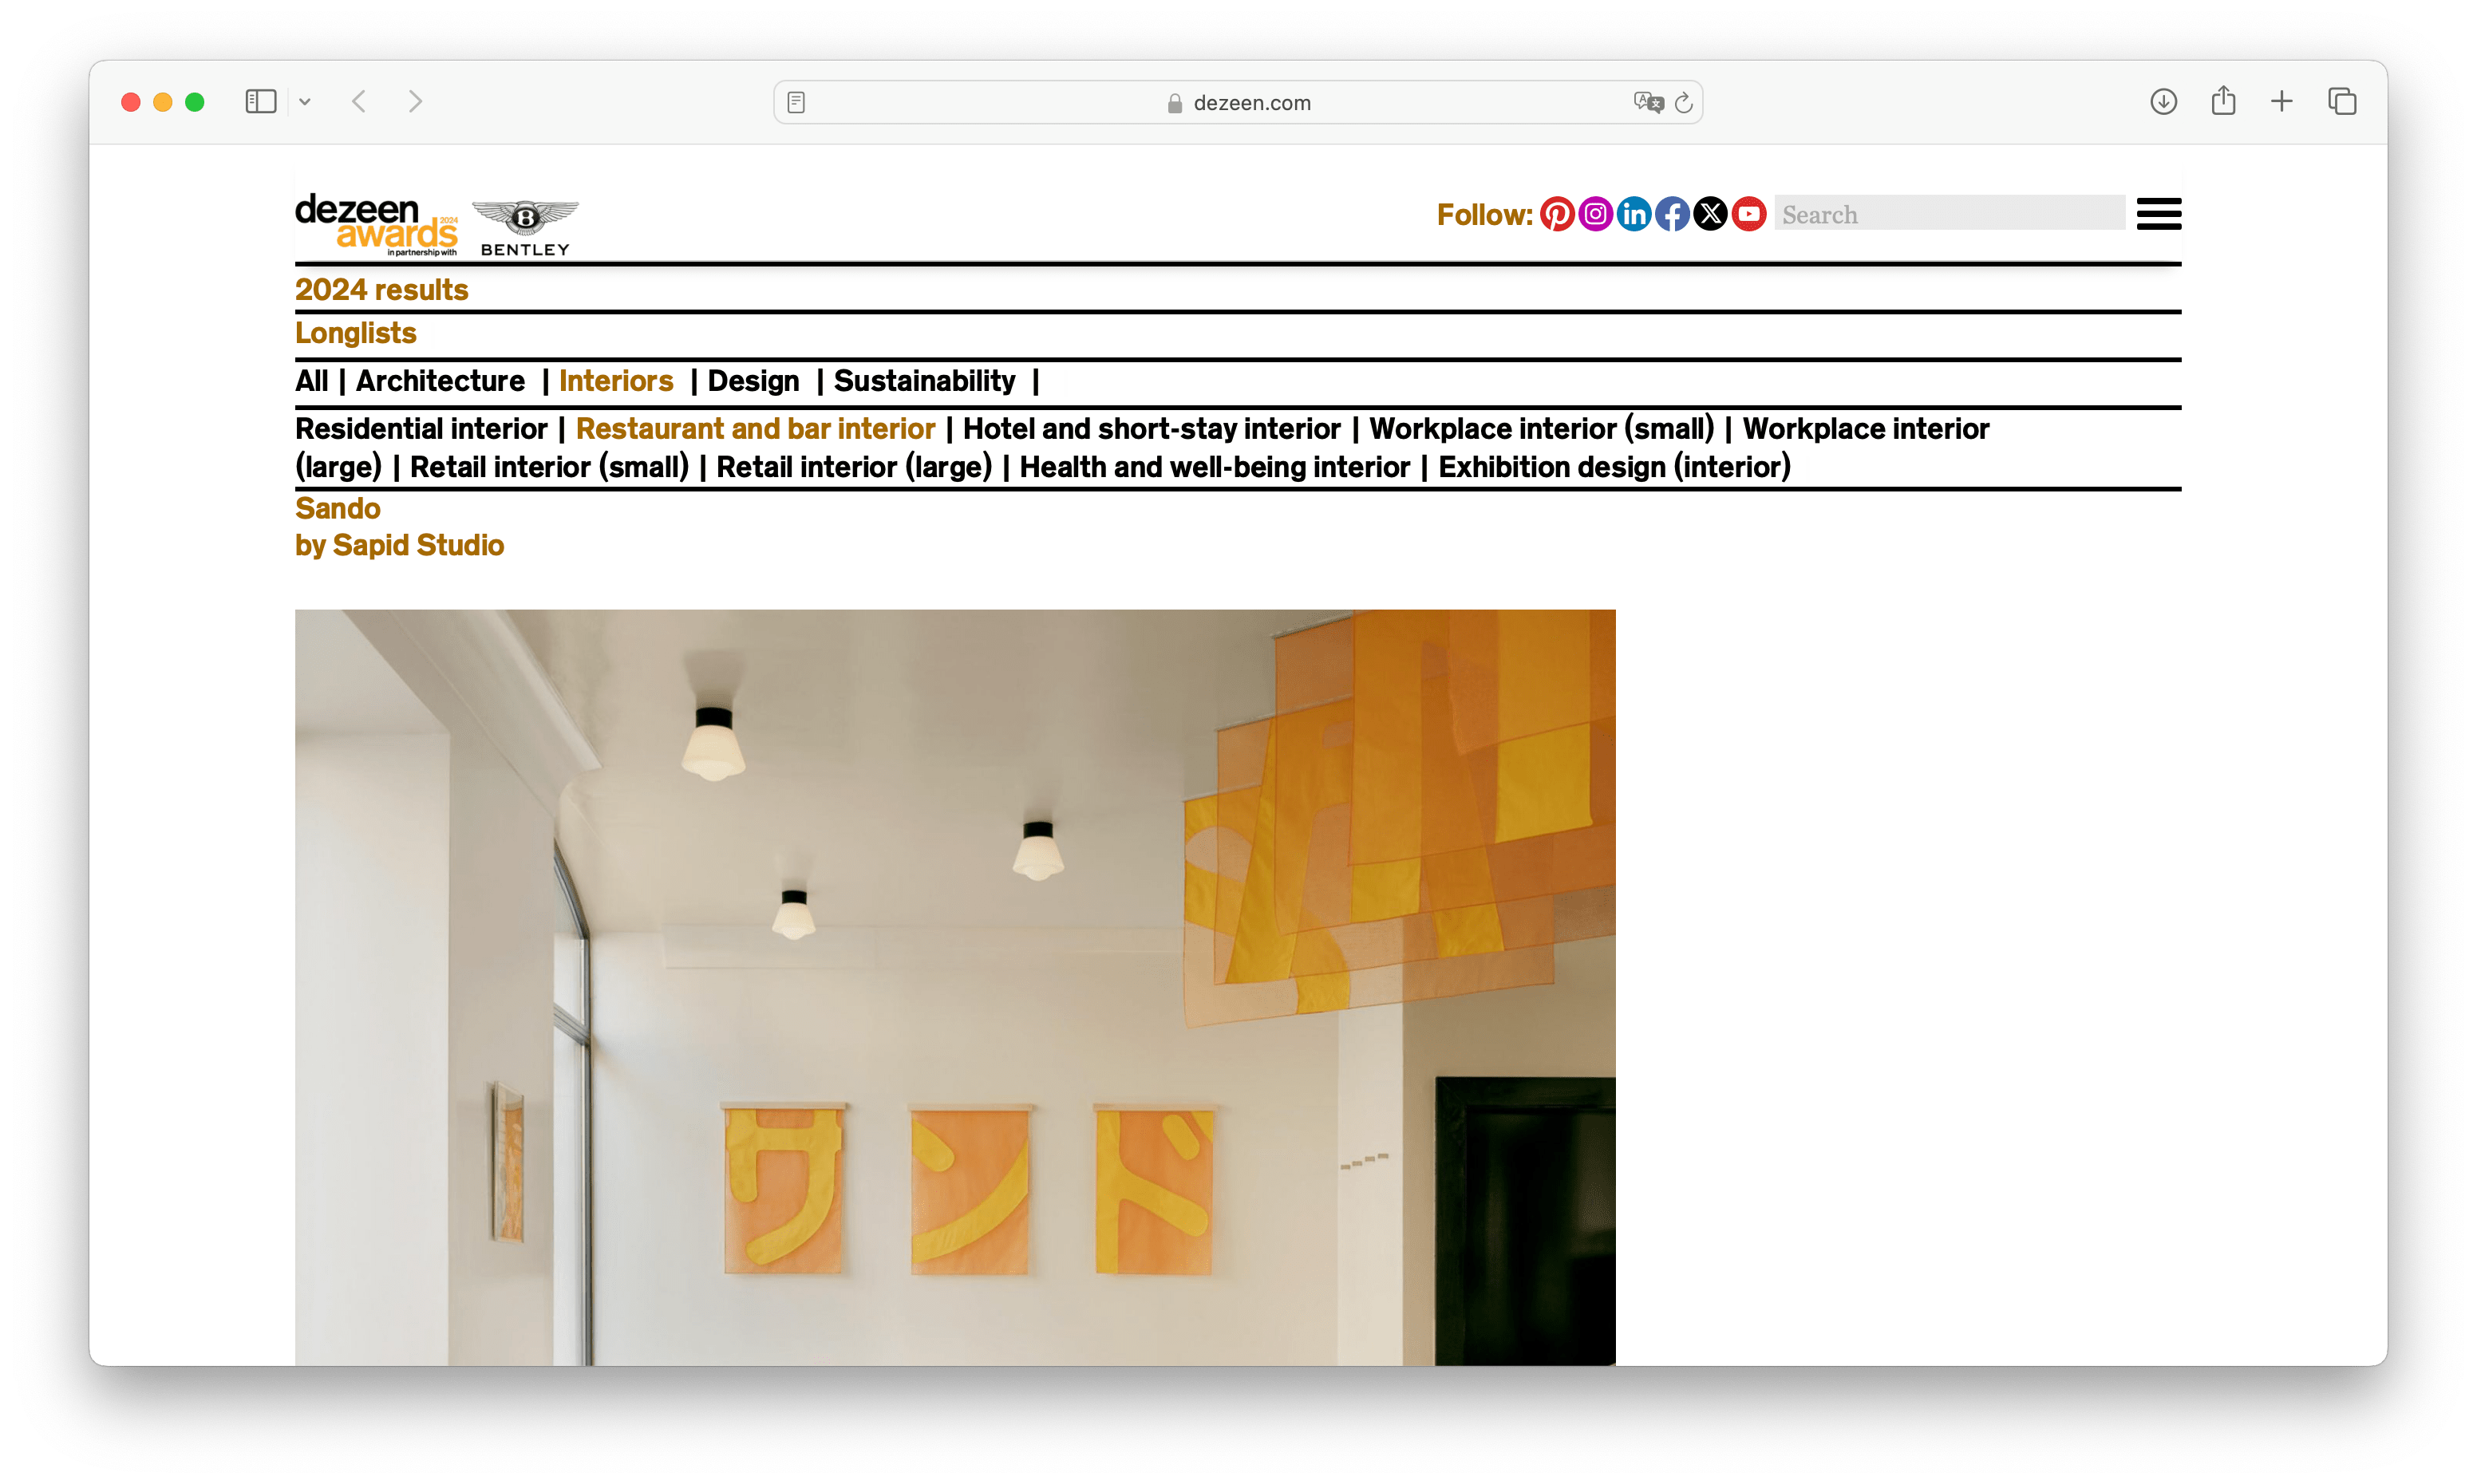This screenshot has width=2477, height=1484.
Task: Open the Share menu in Safari
Action: 2223,101
